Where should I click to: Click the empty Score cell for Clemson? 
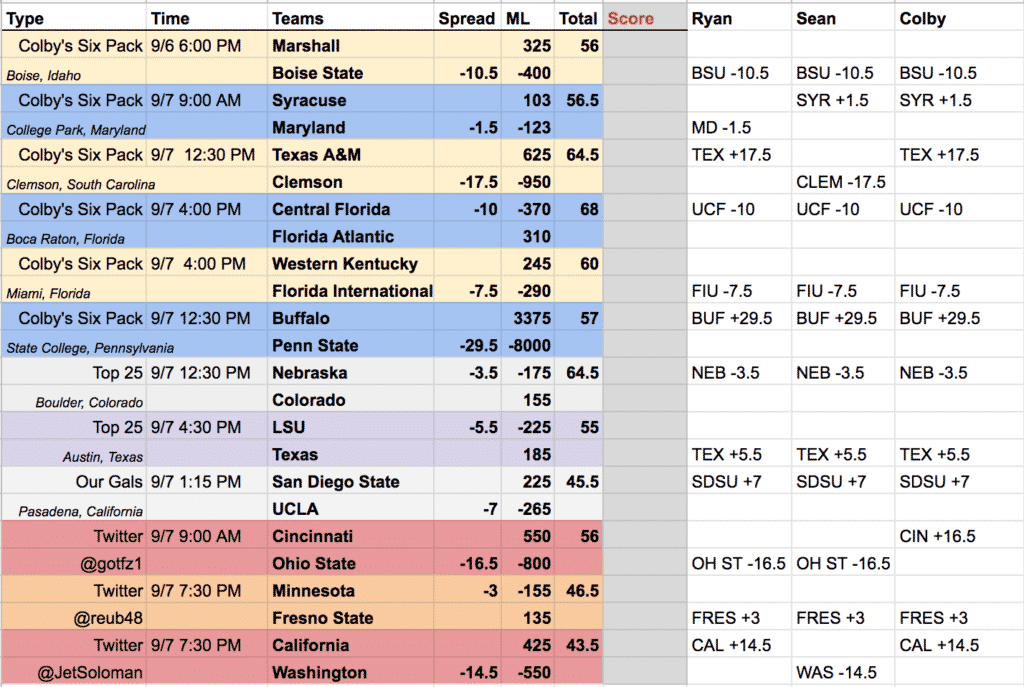645,182
